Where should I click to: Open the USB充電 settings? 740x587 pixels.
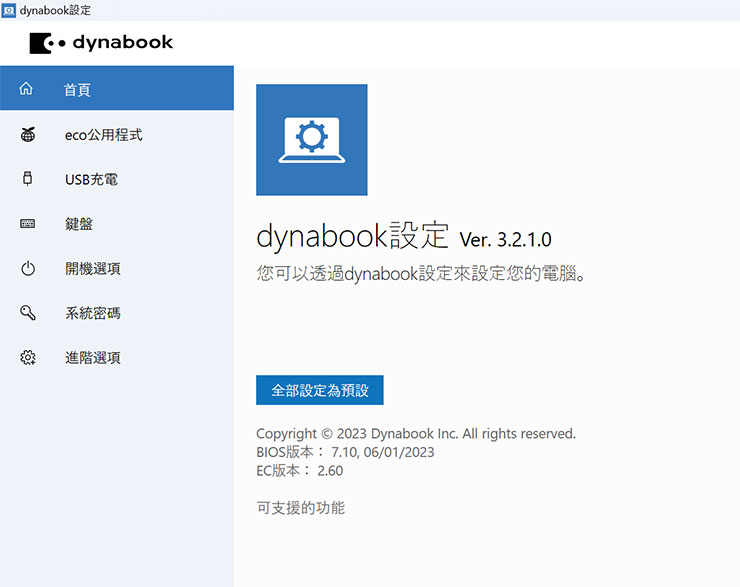click(117, 179)
